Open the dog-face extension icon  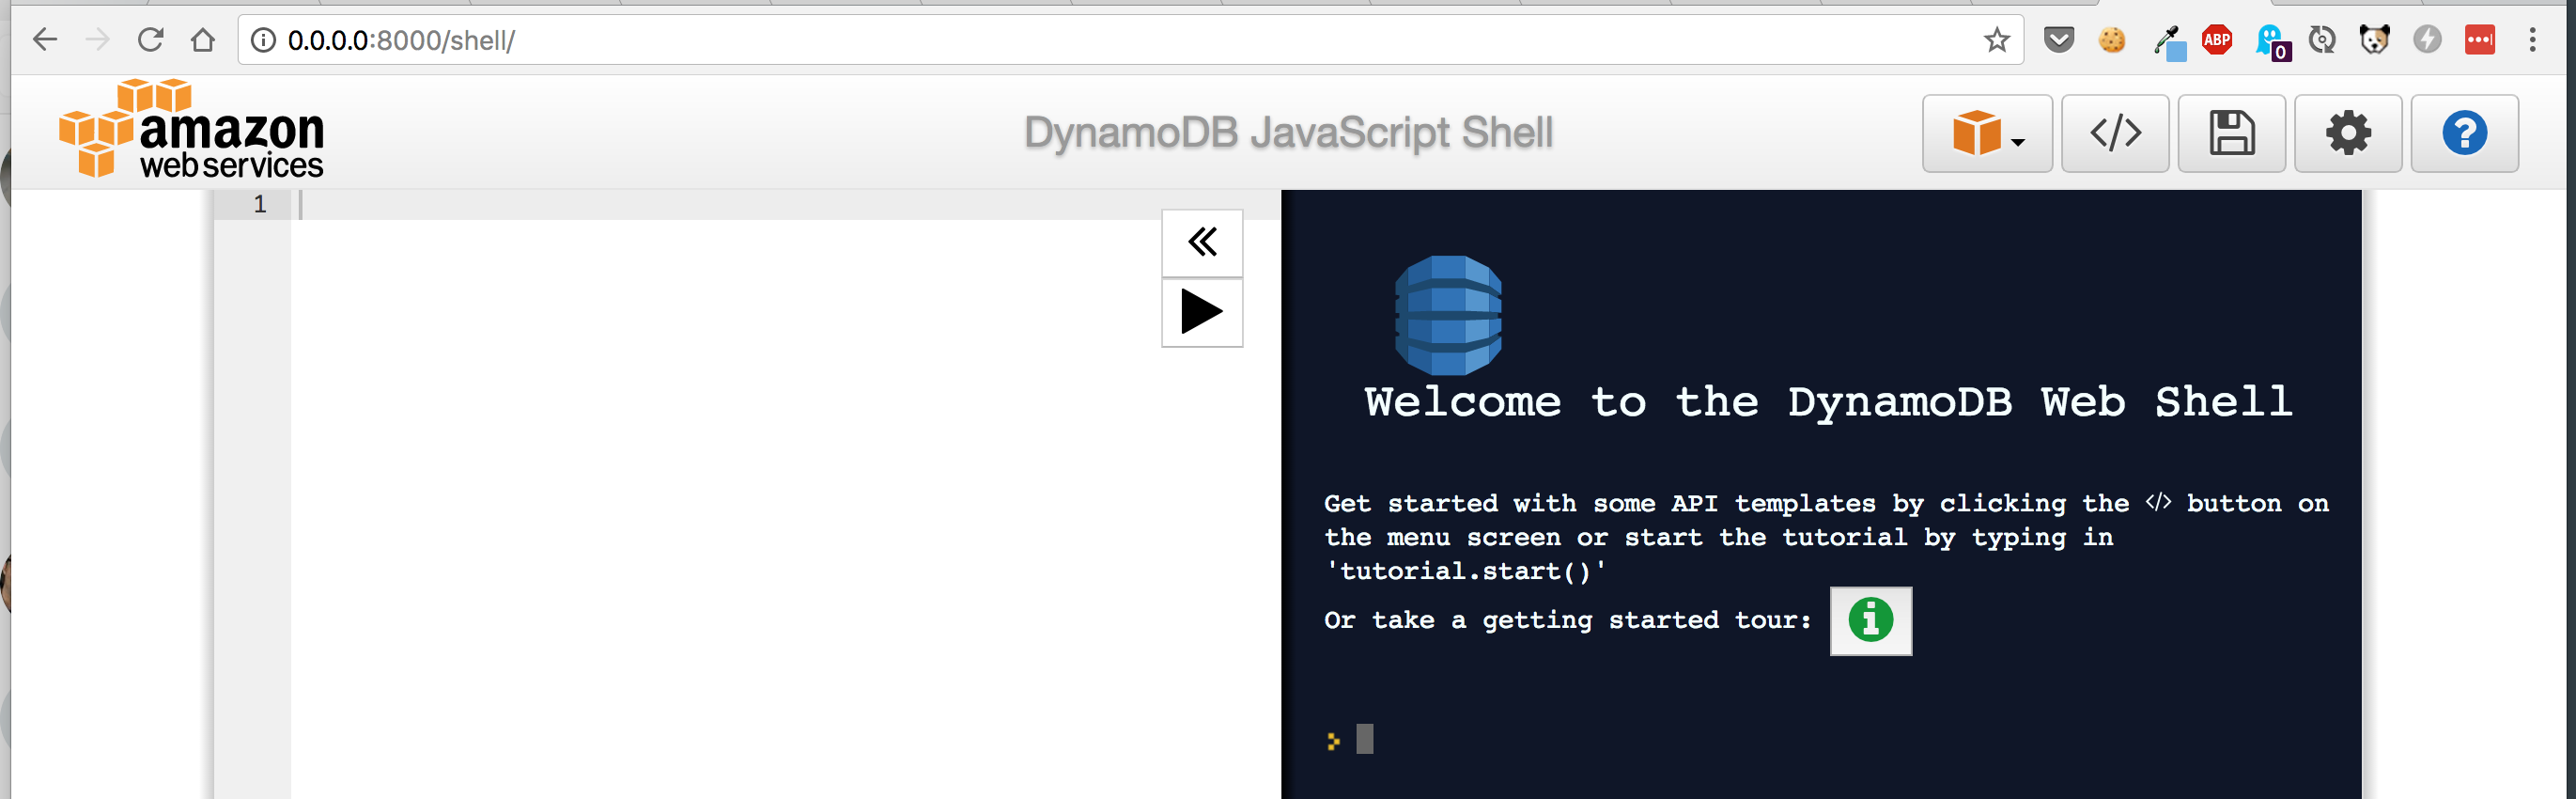coord(2374,40)
